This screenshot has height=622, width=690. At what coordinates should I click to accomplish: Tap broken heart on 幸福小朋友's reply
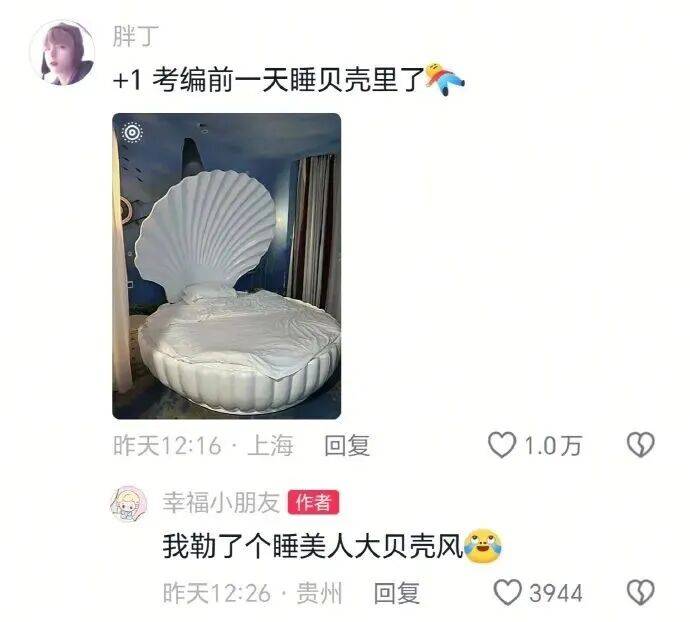click(640, 592)
